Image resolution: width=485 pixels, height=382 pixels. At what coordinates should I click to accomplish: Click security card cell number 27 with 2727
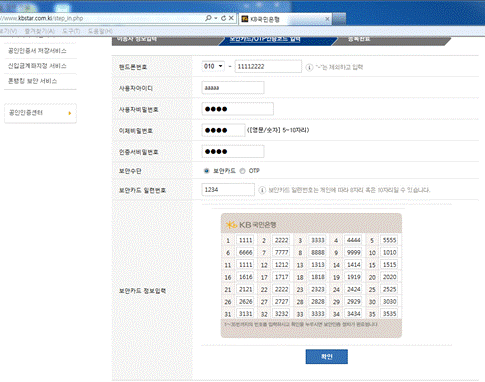tap(281, 301)
